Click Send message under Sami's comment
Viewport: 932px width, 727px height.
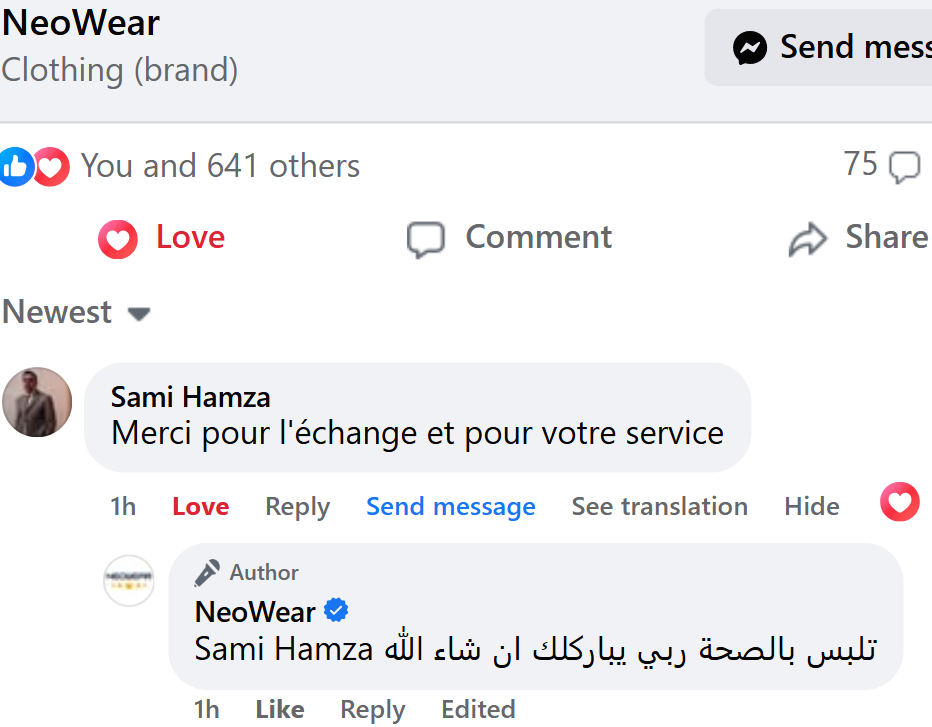(450, 507)
